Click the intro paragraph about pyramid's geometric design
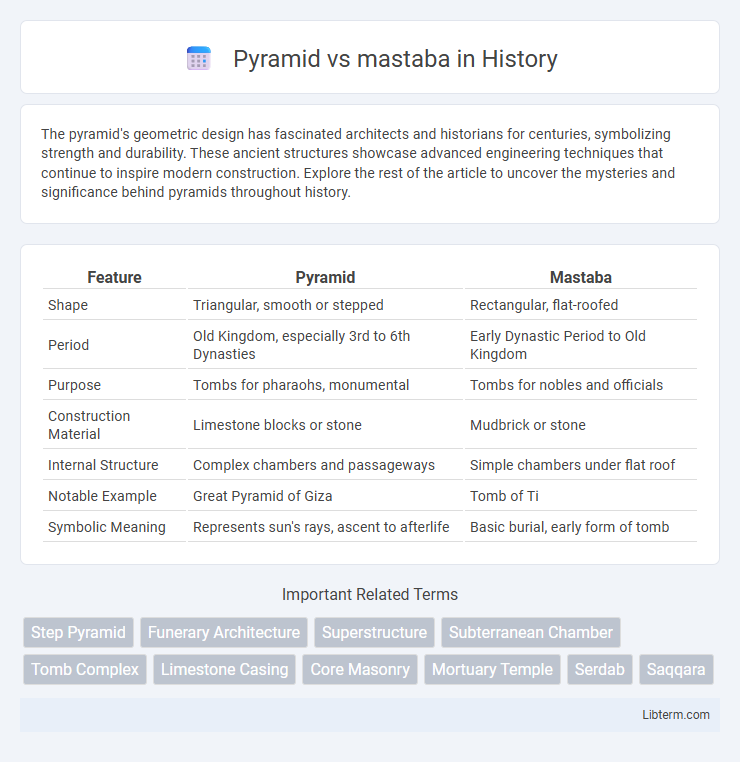Viewport: 740px width, 762px height. coord(358,163)
